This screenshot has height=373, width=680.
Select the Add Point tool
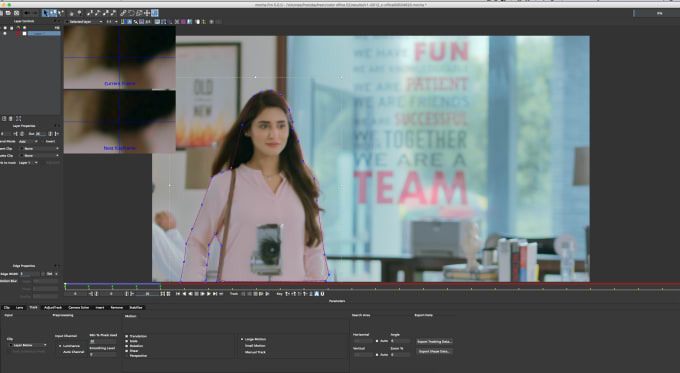[x=61, y=13]
